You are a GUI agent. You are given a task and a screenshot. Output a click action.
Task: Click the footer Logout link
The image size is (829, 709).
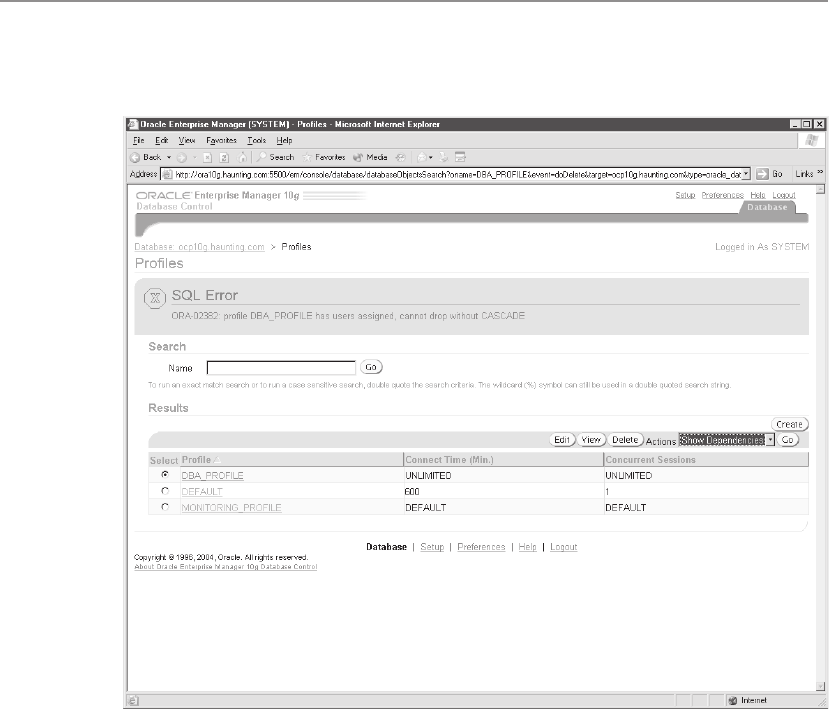[x=564, y=547]
